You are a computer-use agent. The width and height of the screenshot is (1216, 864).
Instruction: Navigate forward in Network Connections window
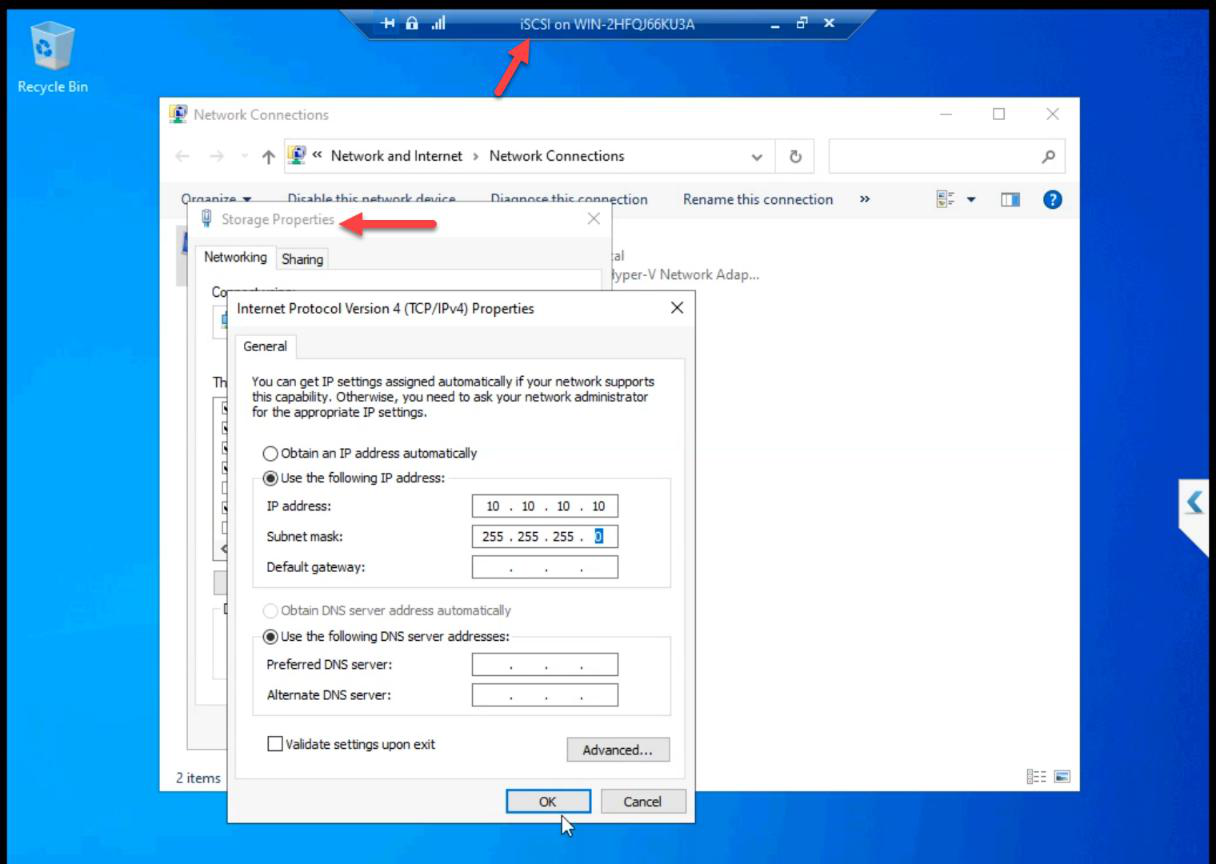tap(216, 157)
